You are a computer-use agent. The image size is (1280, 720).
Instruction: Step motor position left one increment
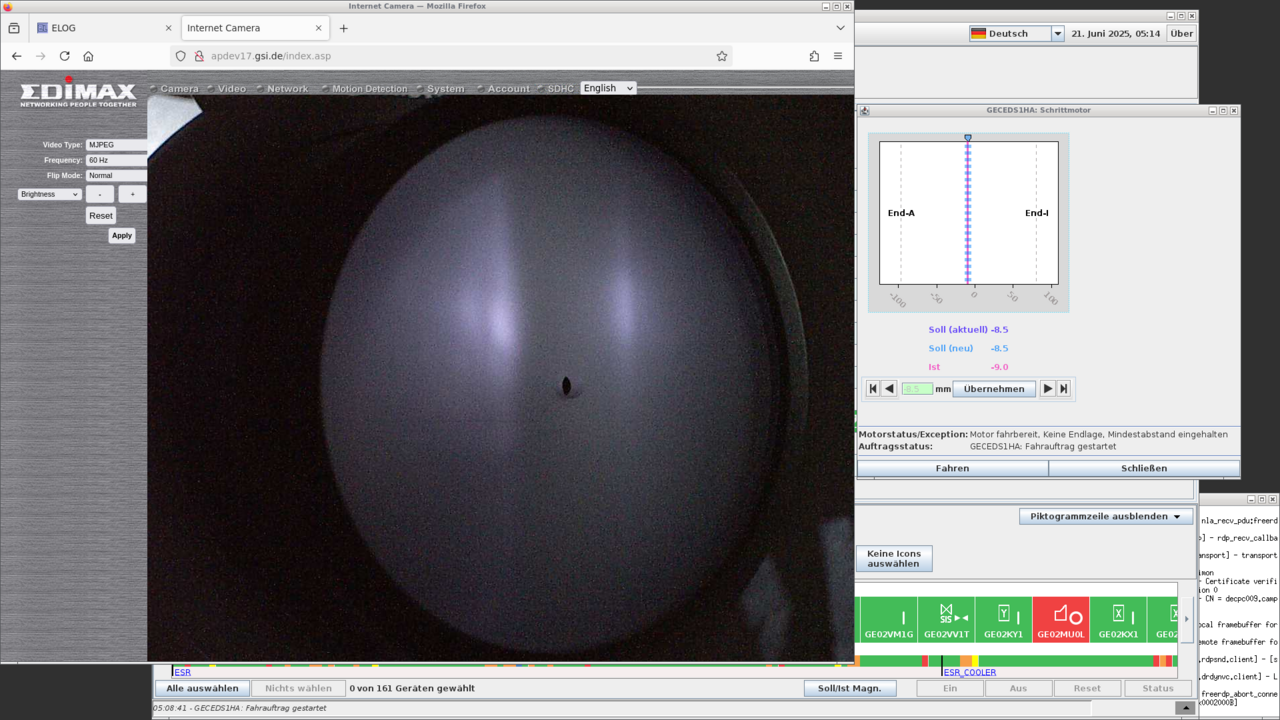(x=889, y=389)
